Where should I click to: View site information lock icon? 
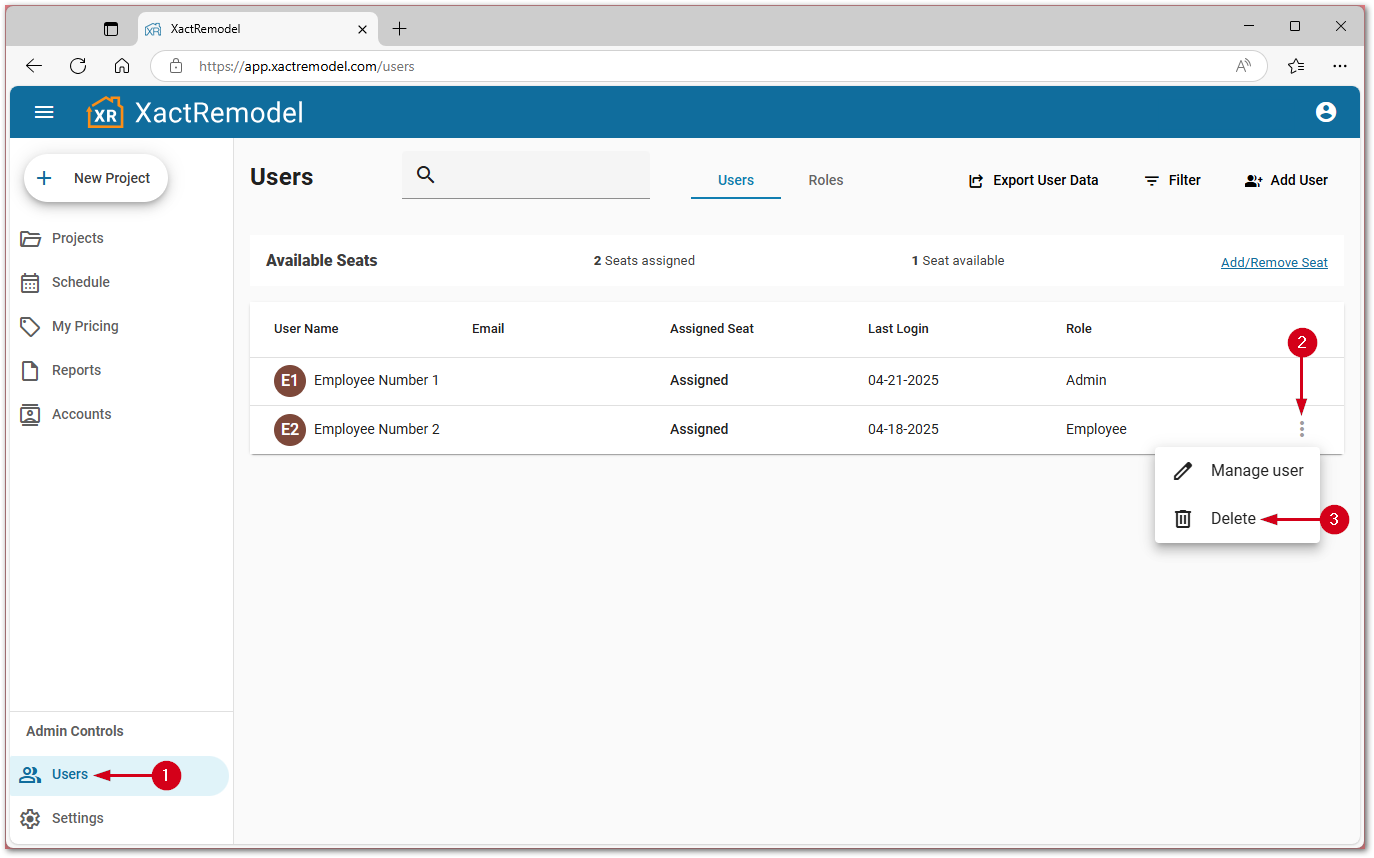pyautogui.click(x=176, y=66)
